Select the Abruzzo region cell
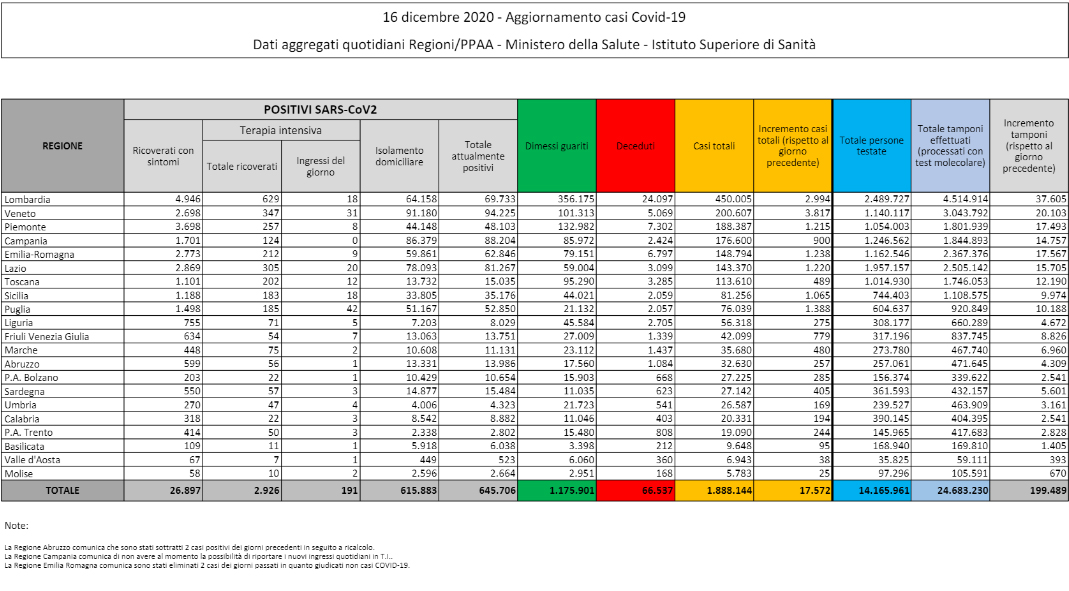This screenshot has width=1069, height=591. click(63, 363)
